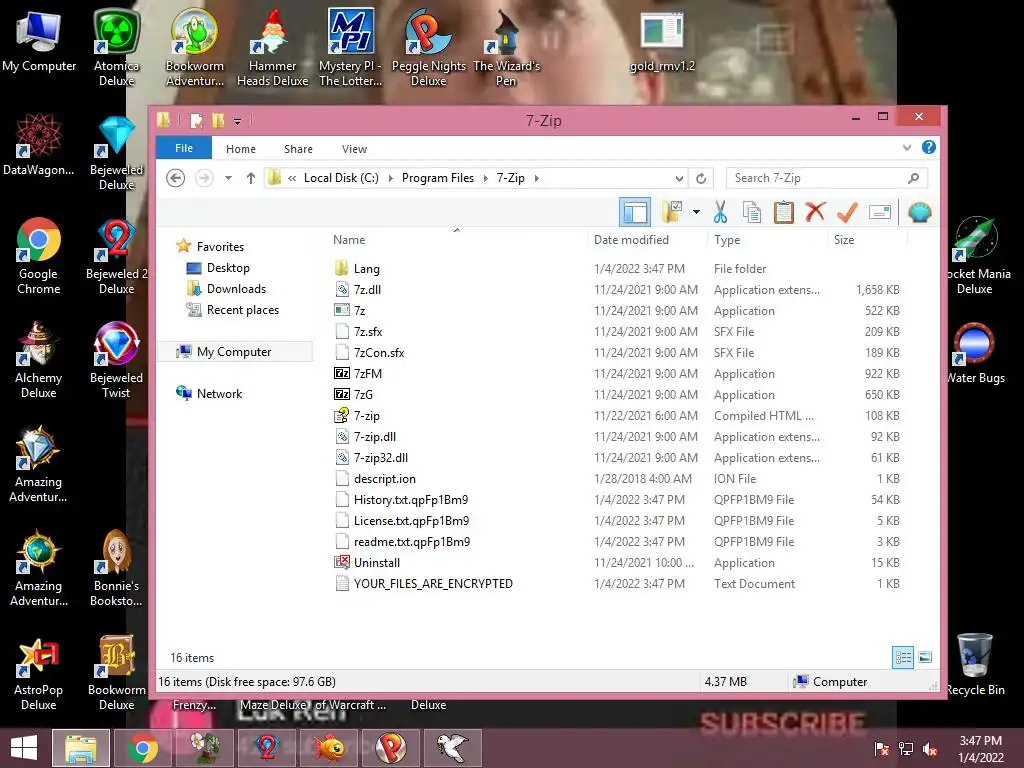Select the descript.ion file
This screenshot has width=1024, height=768.
click(385, 479)
